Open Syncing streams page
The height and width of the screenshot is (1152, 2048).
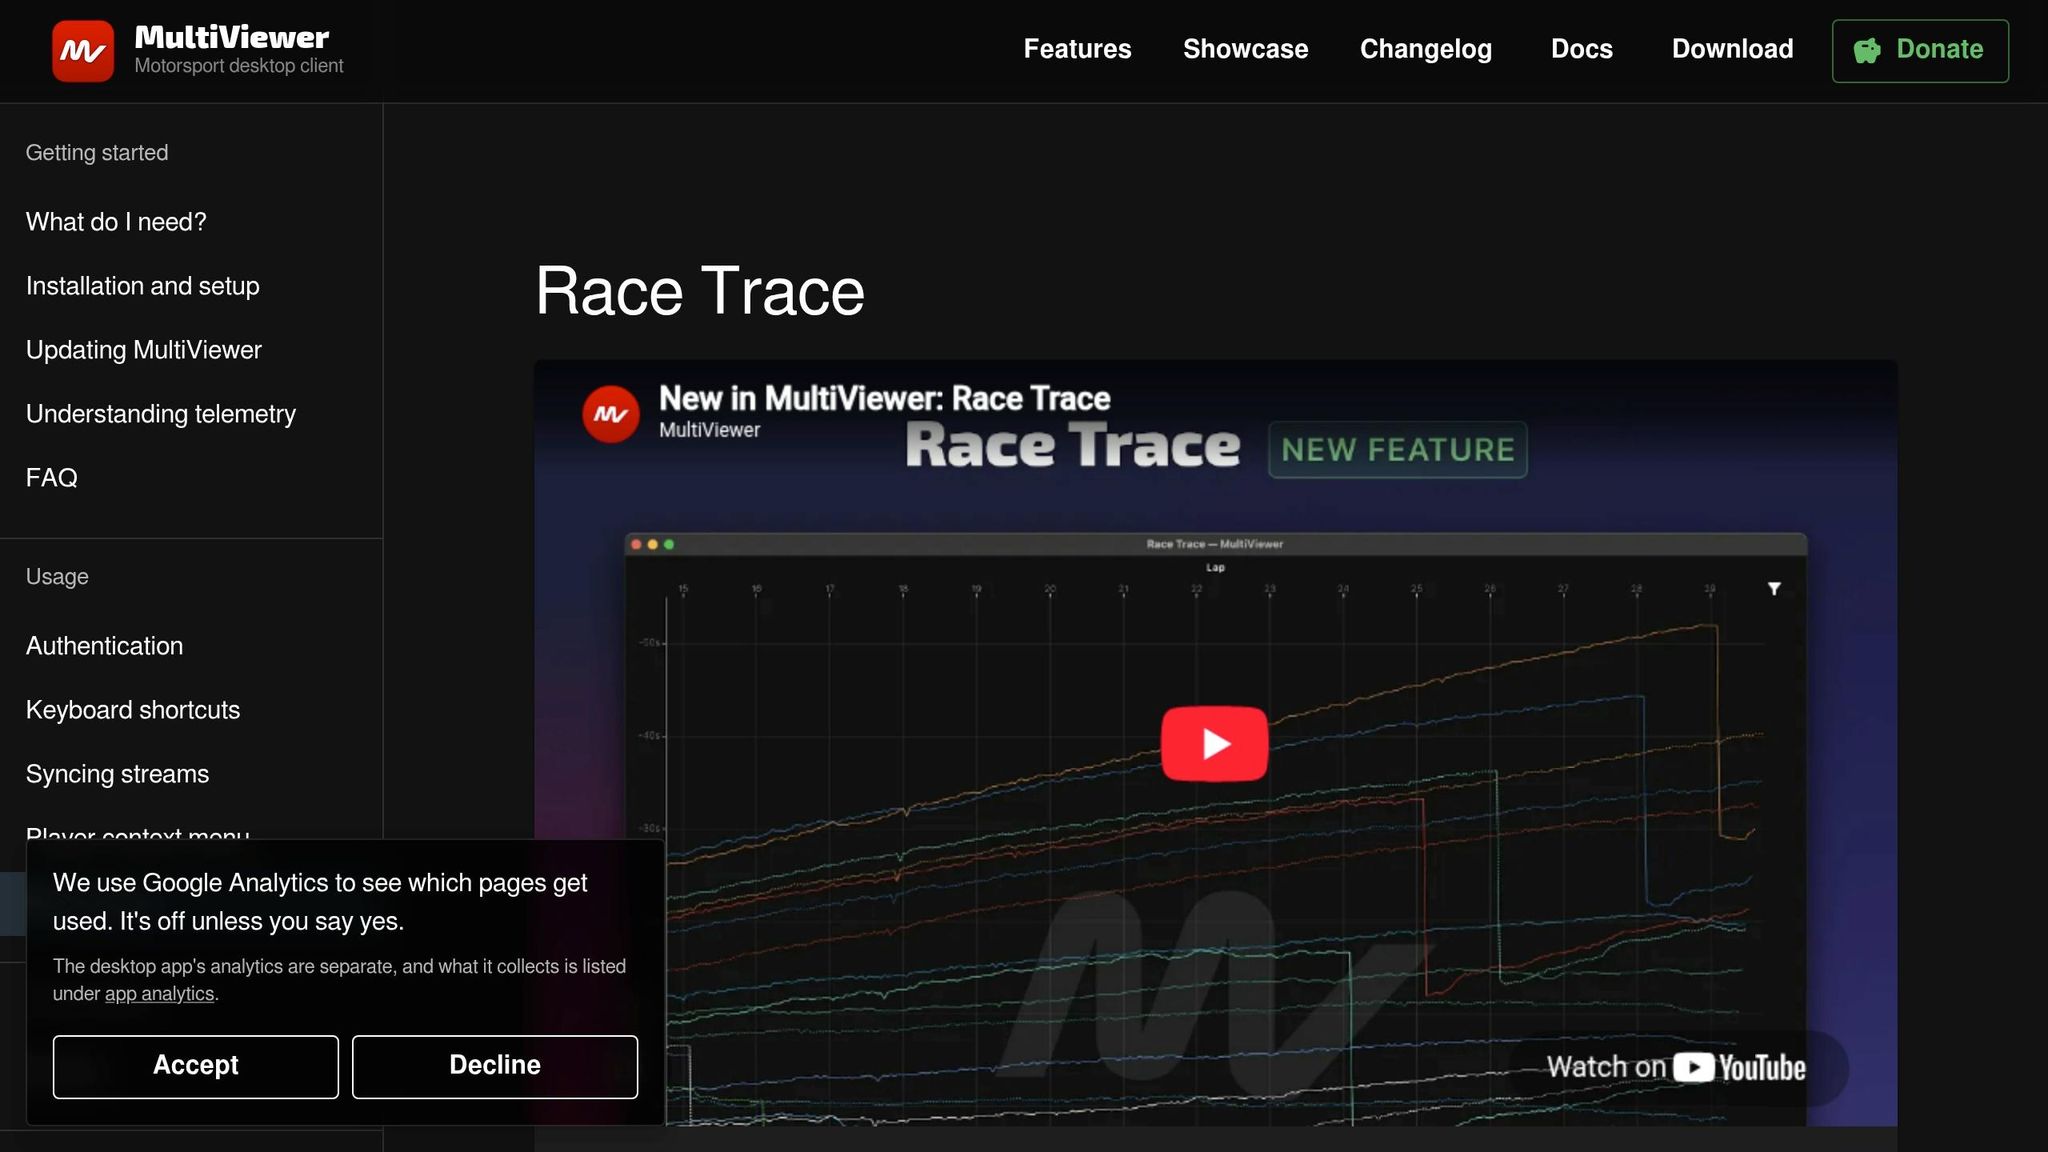118,774
